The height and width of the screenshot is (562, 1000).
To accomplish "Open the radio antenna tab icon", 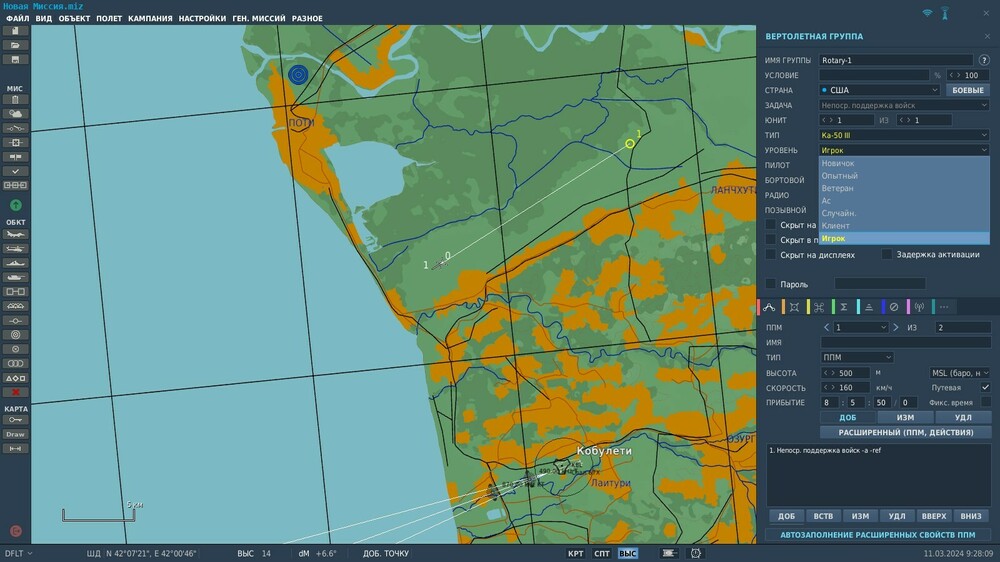I will point(919,307).
